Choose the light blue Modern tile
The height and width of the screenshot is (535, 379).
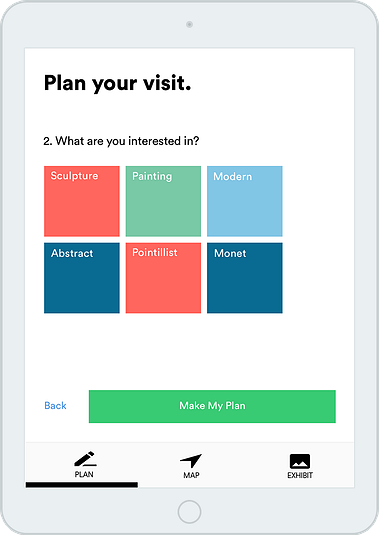[x=245, y=201]
